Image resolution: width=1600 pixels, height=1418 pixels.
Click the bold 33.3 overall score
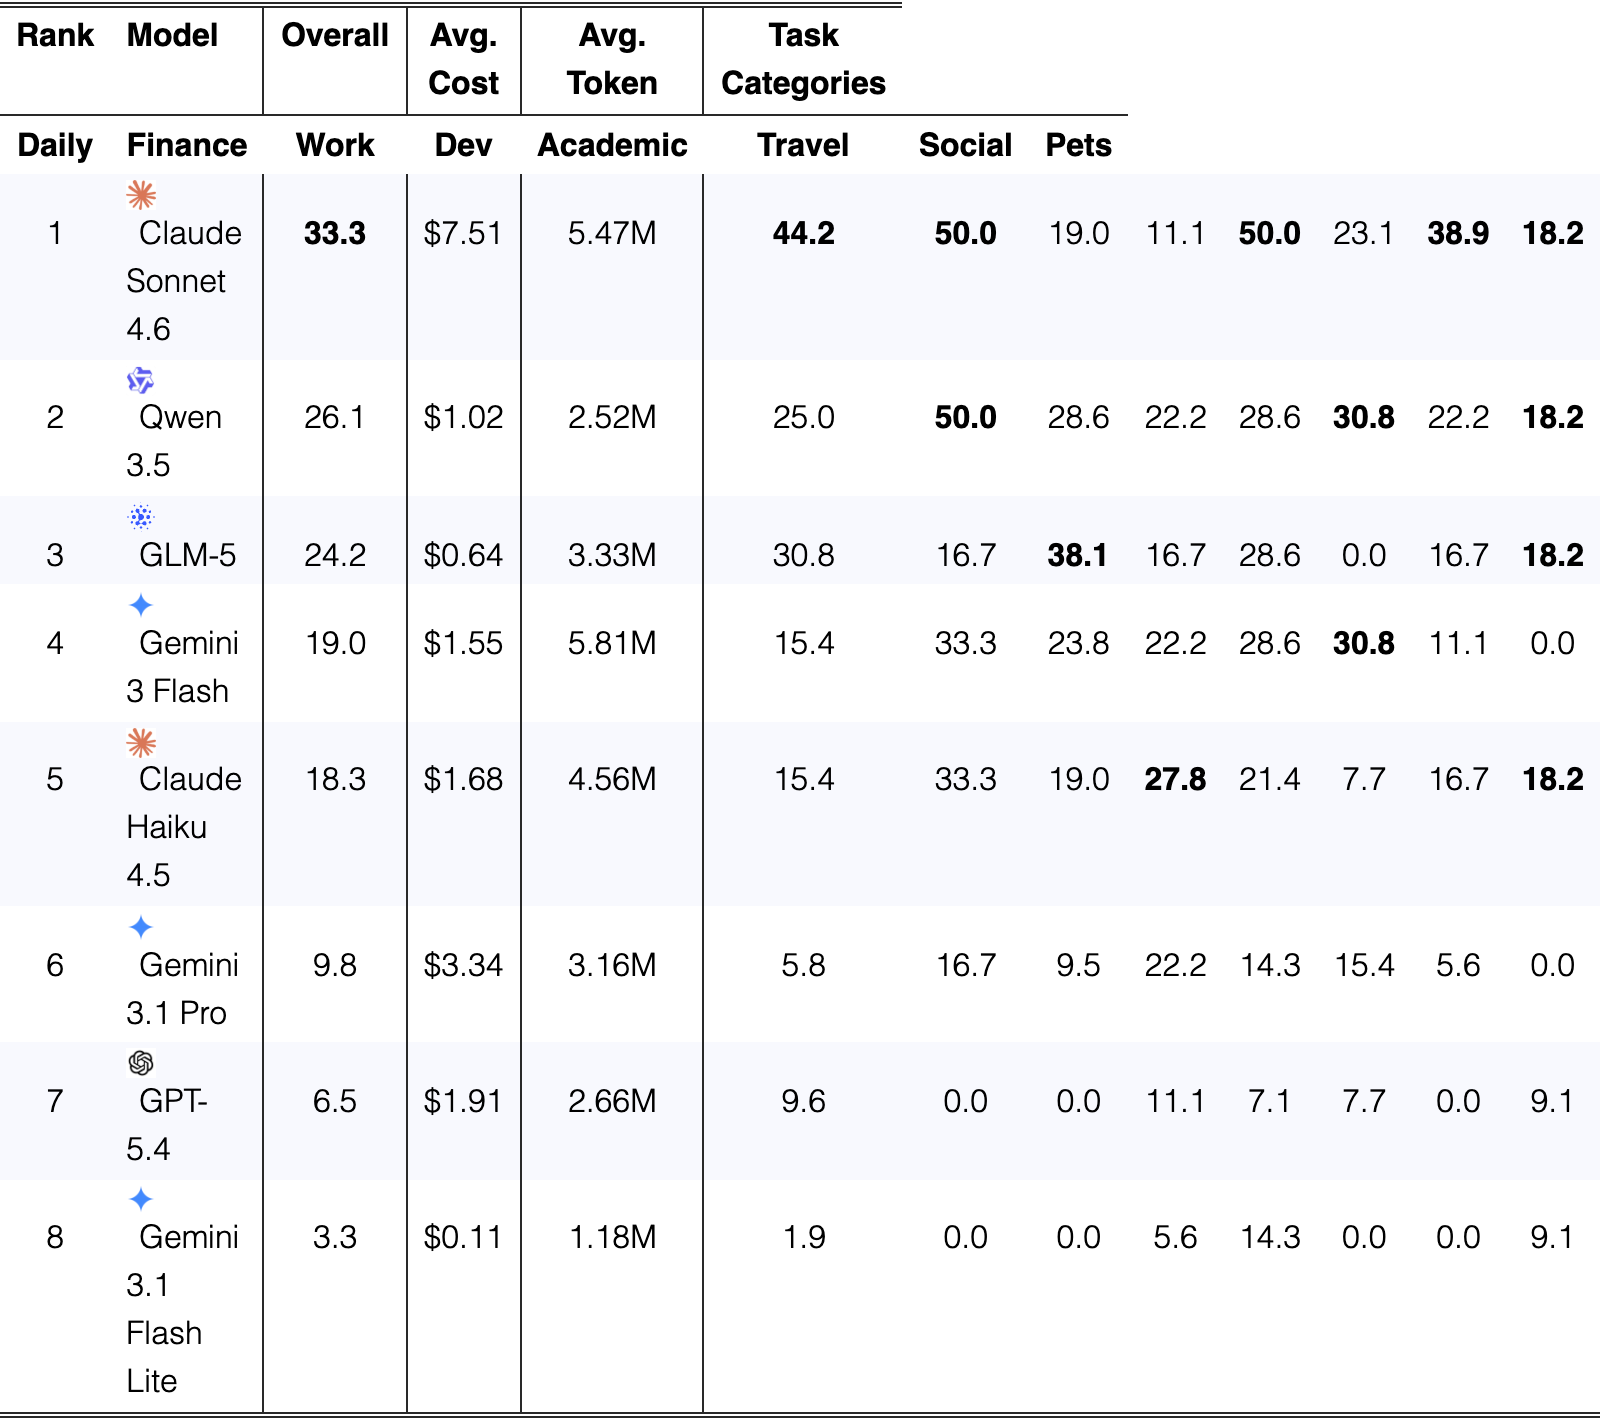click(x=335, y=233)
